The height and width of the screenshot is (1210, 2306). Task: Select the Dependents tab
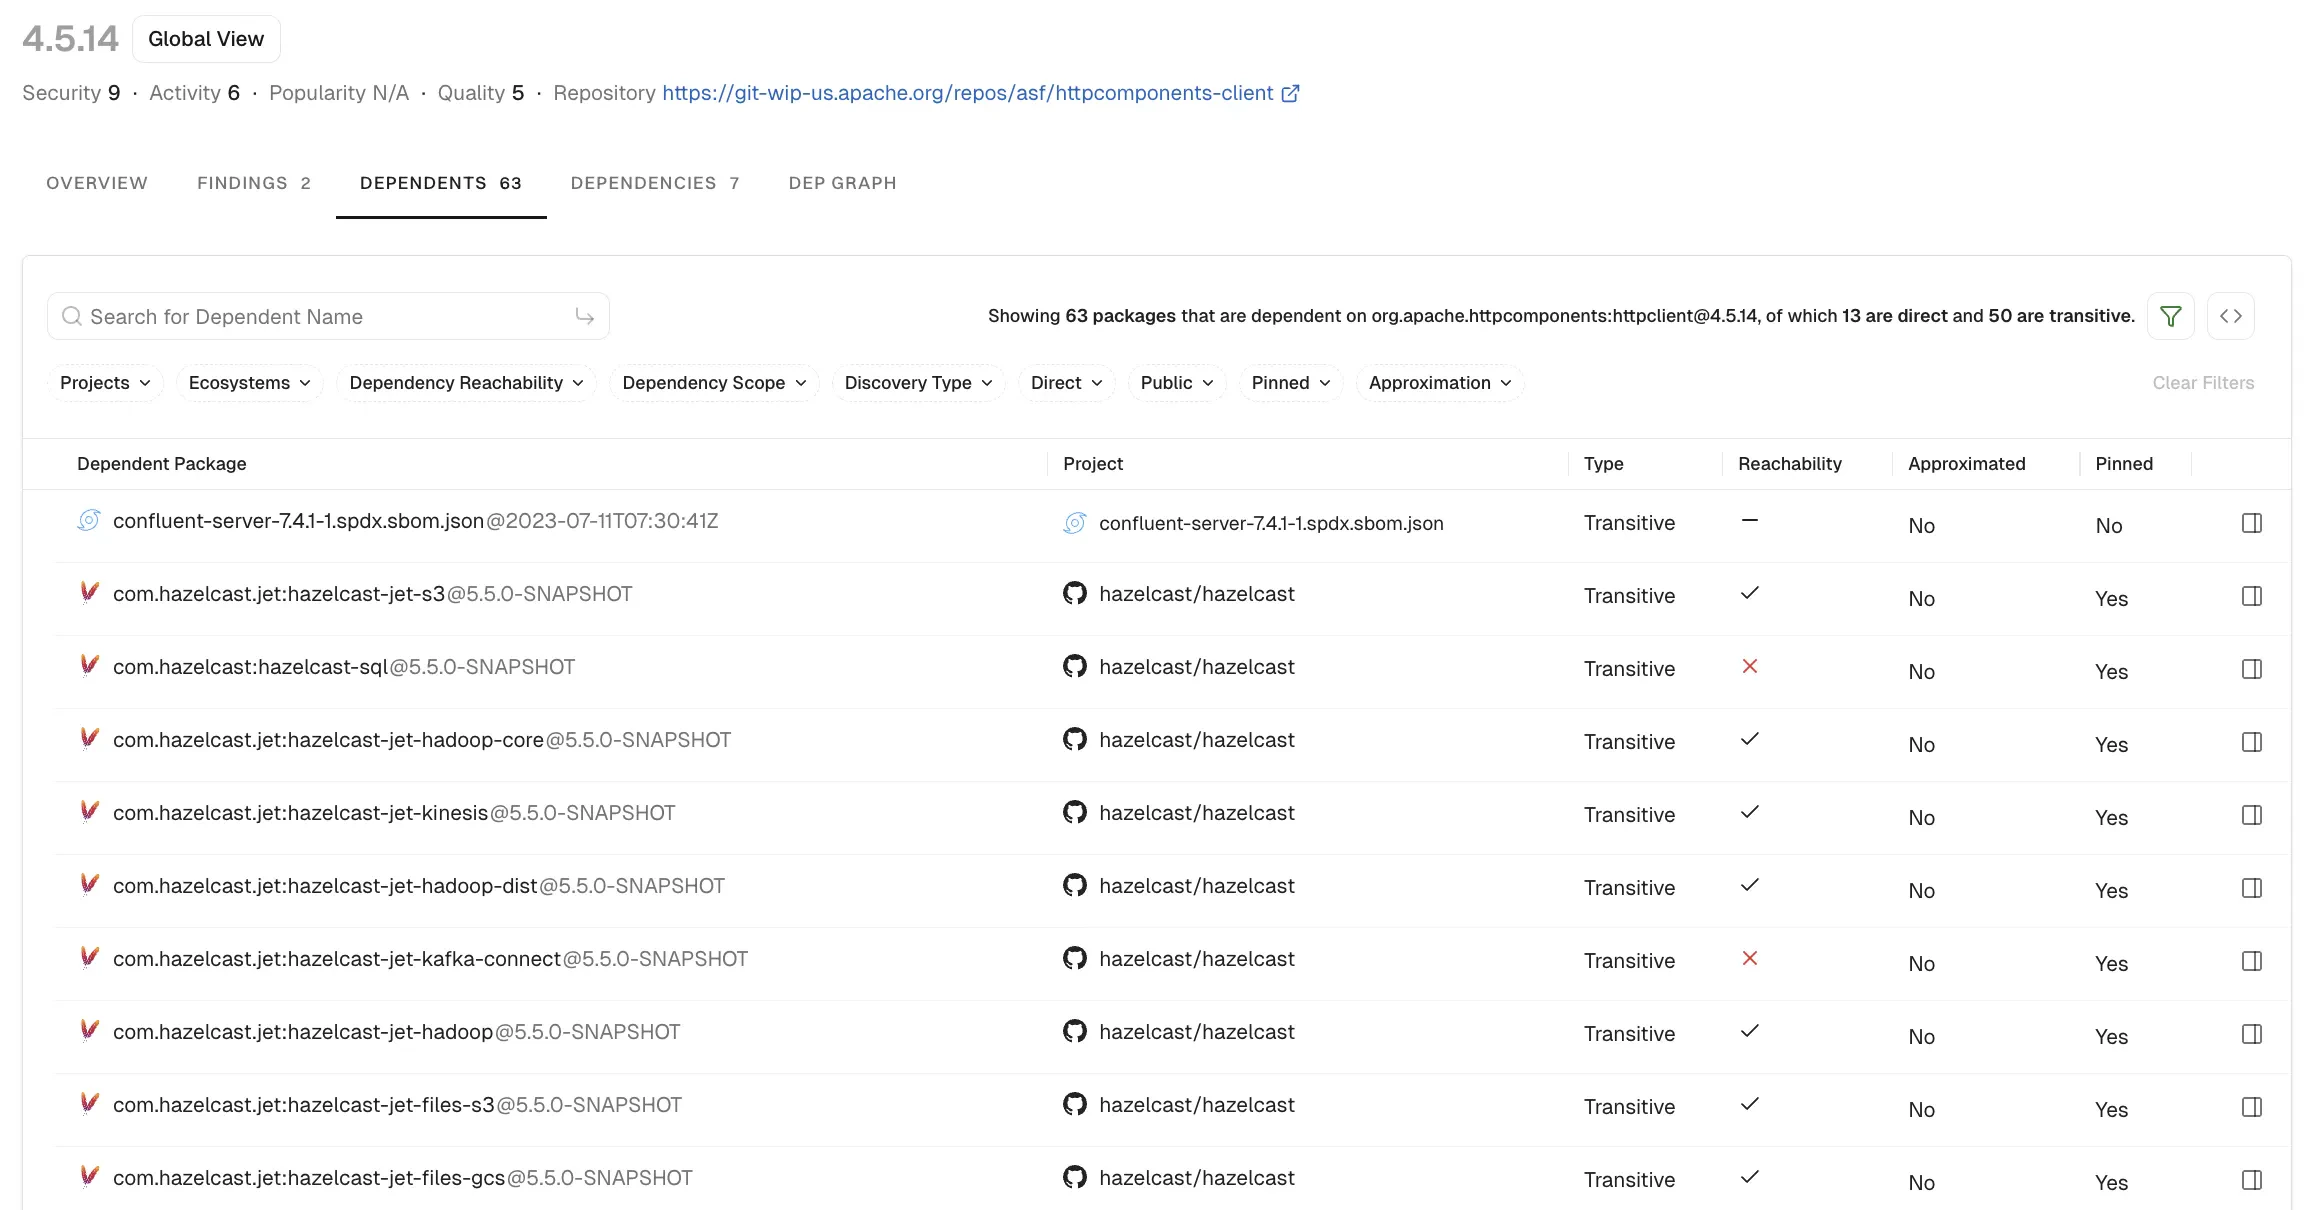[441, 183]
